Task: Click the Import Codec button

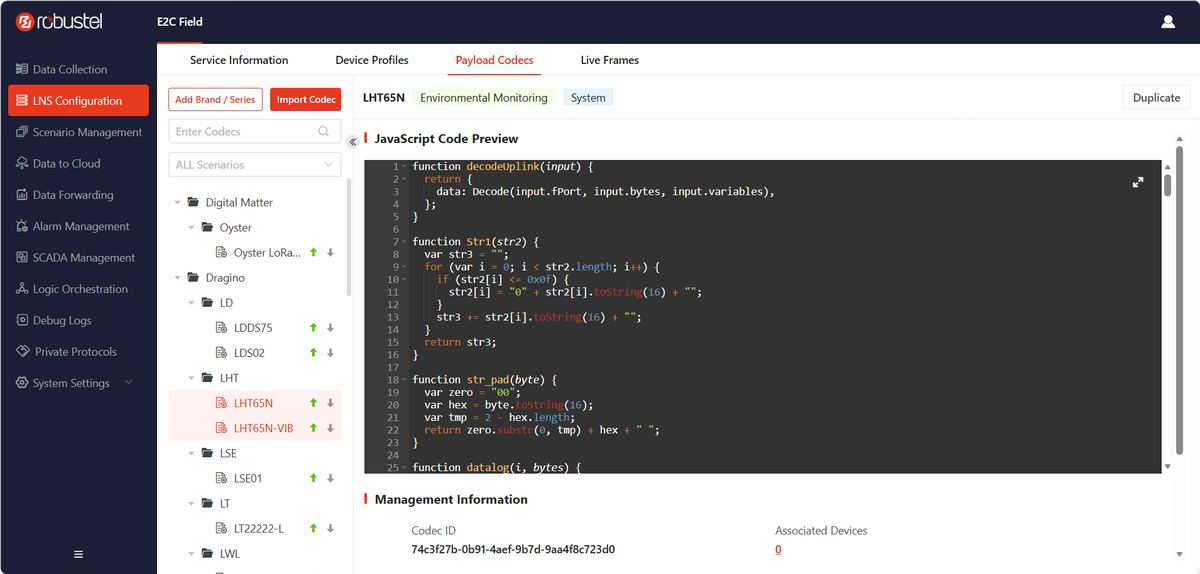Action: pyautogui.click(x=306, y=99)
